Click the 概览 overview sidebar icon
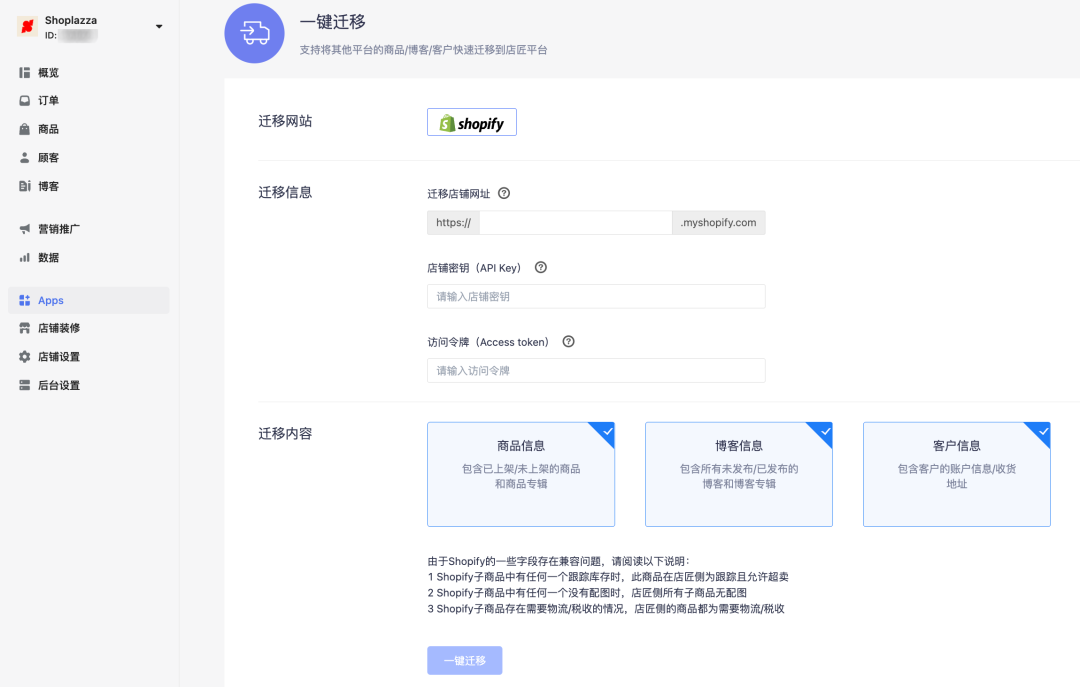The image size is (1080, 687). pyautogui.click(x=25, y=72)
